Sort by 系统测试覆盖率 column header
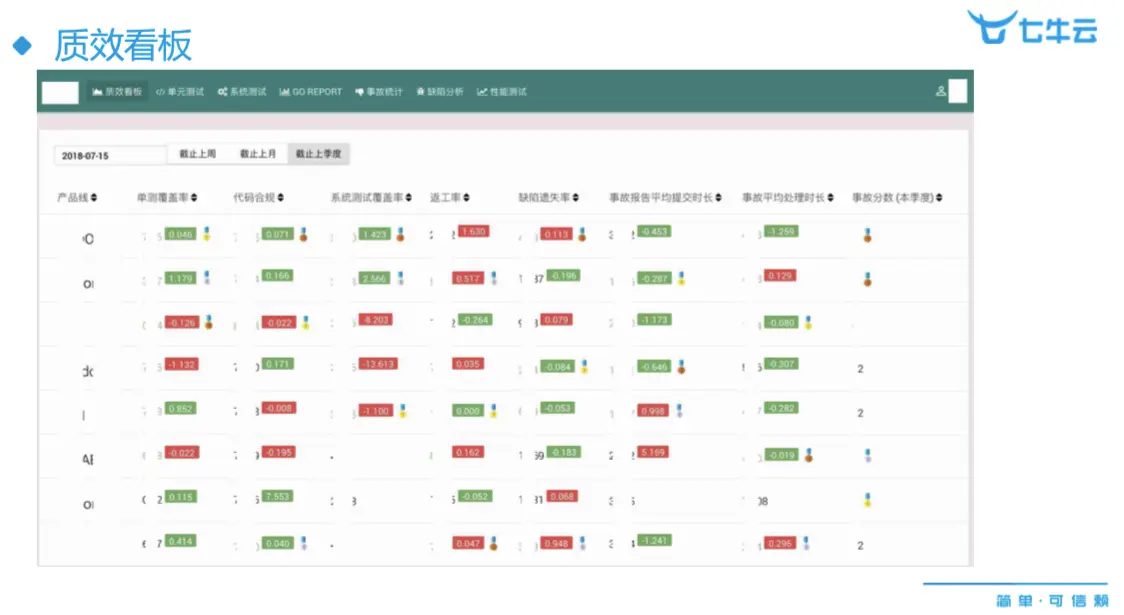Screen dimensions: 1124x615 click(371, 197)
